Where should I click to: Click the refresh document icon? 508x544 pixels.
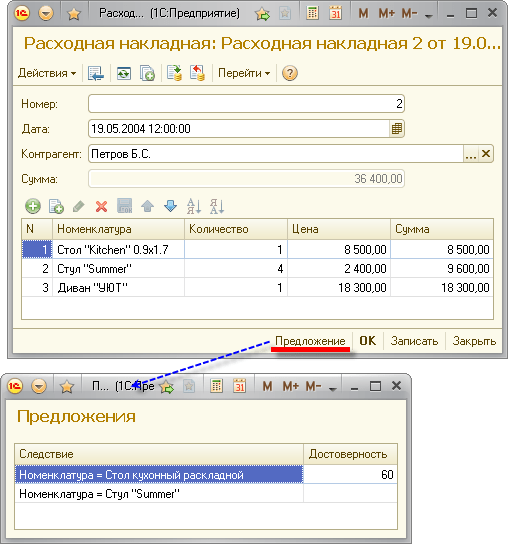point(124,73)
